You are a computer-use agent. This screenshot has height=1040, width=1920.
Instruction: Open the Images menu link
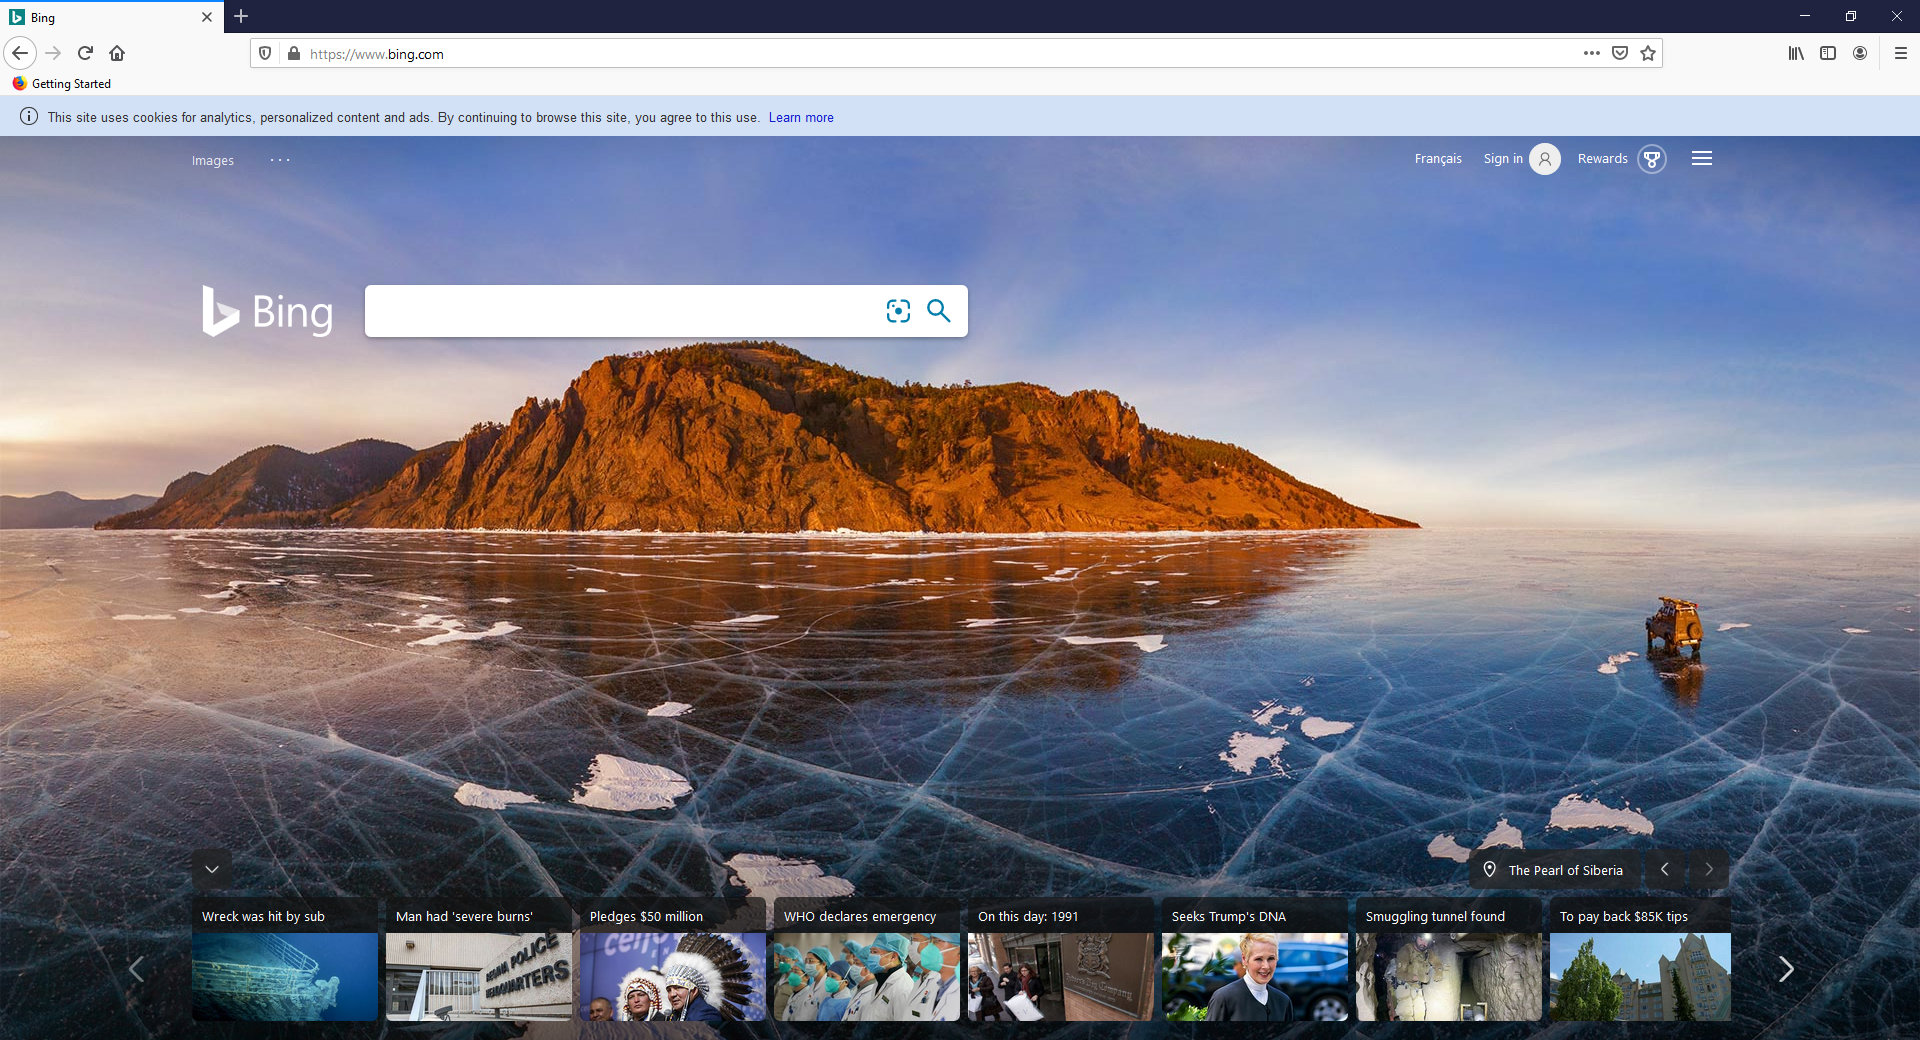(213, 161)
